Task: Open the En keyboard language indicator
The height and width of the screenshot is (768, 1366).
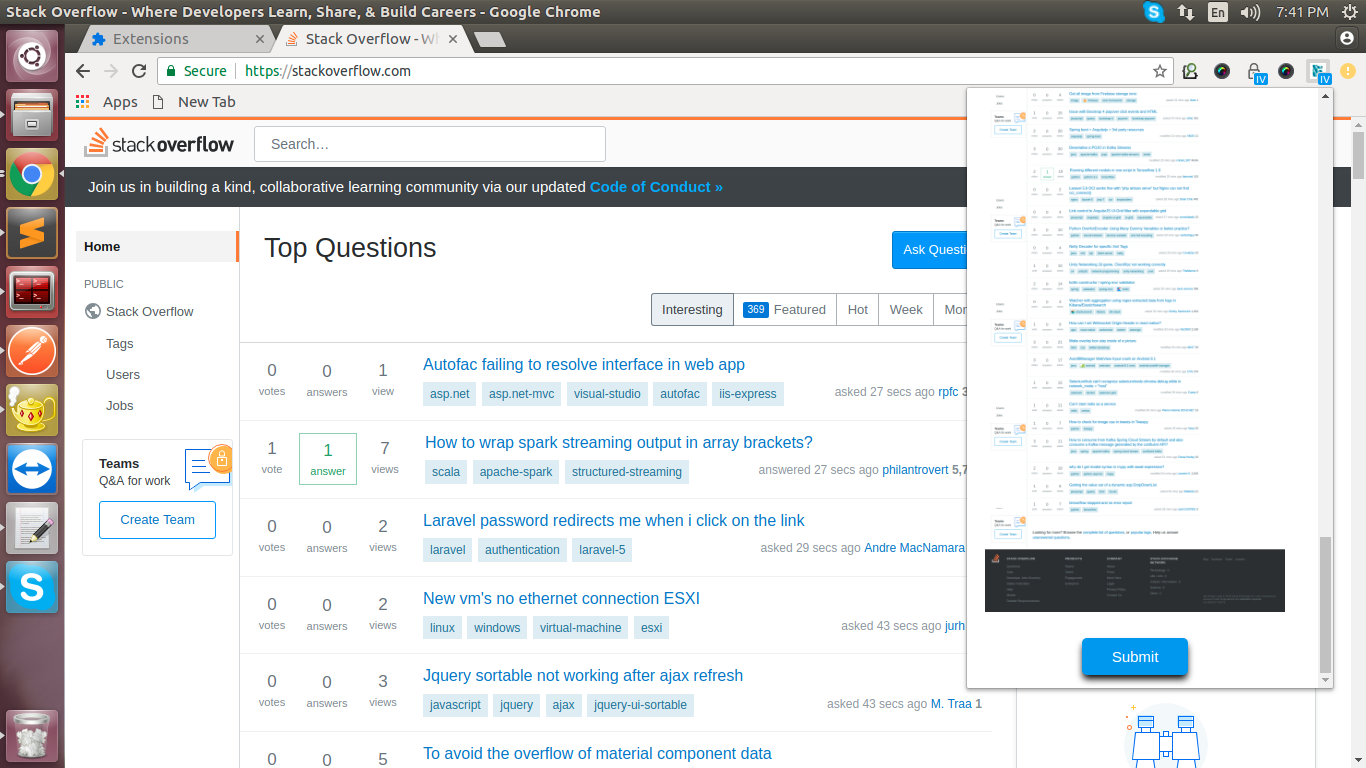Action: point(1217,12)
